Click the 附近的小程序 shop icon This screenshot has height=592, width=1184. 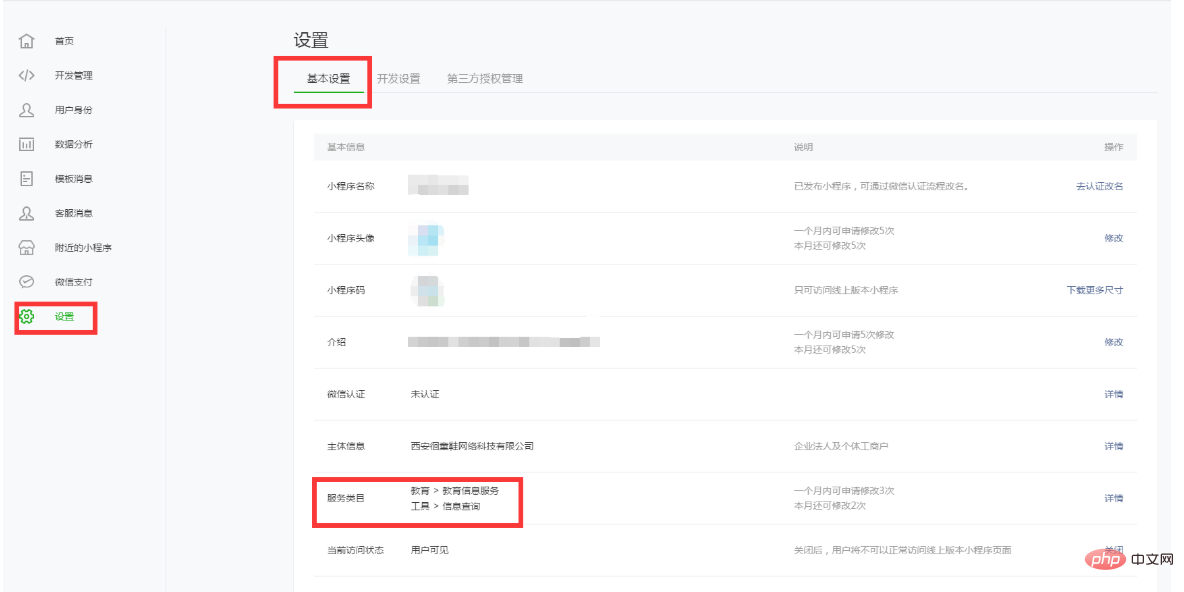(x=26, y=248)
